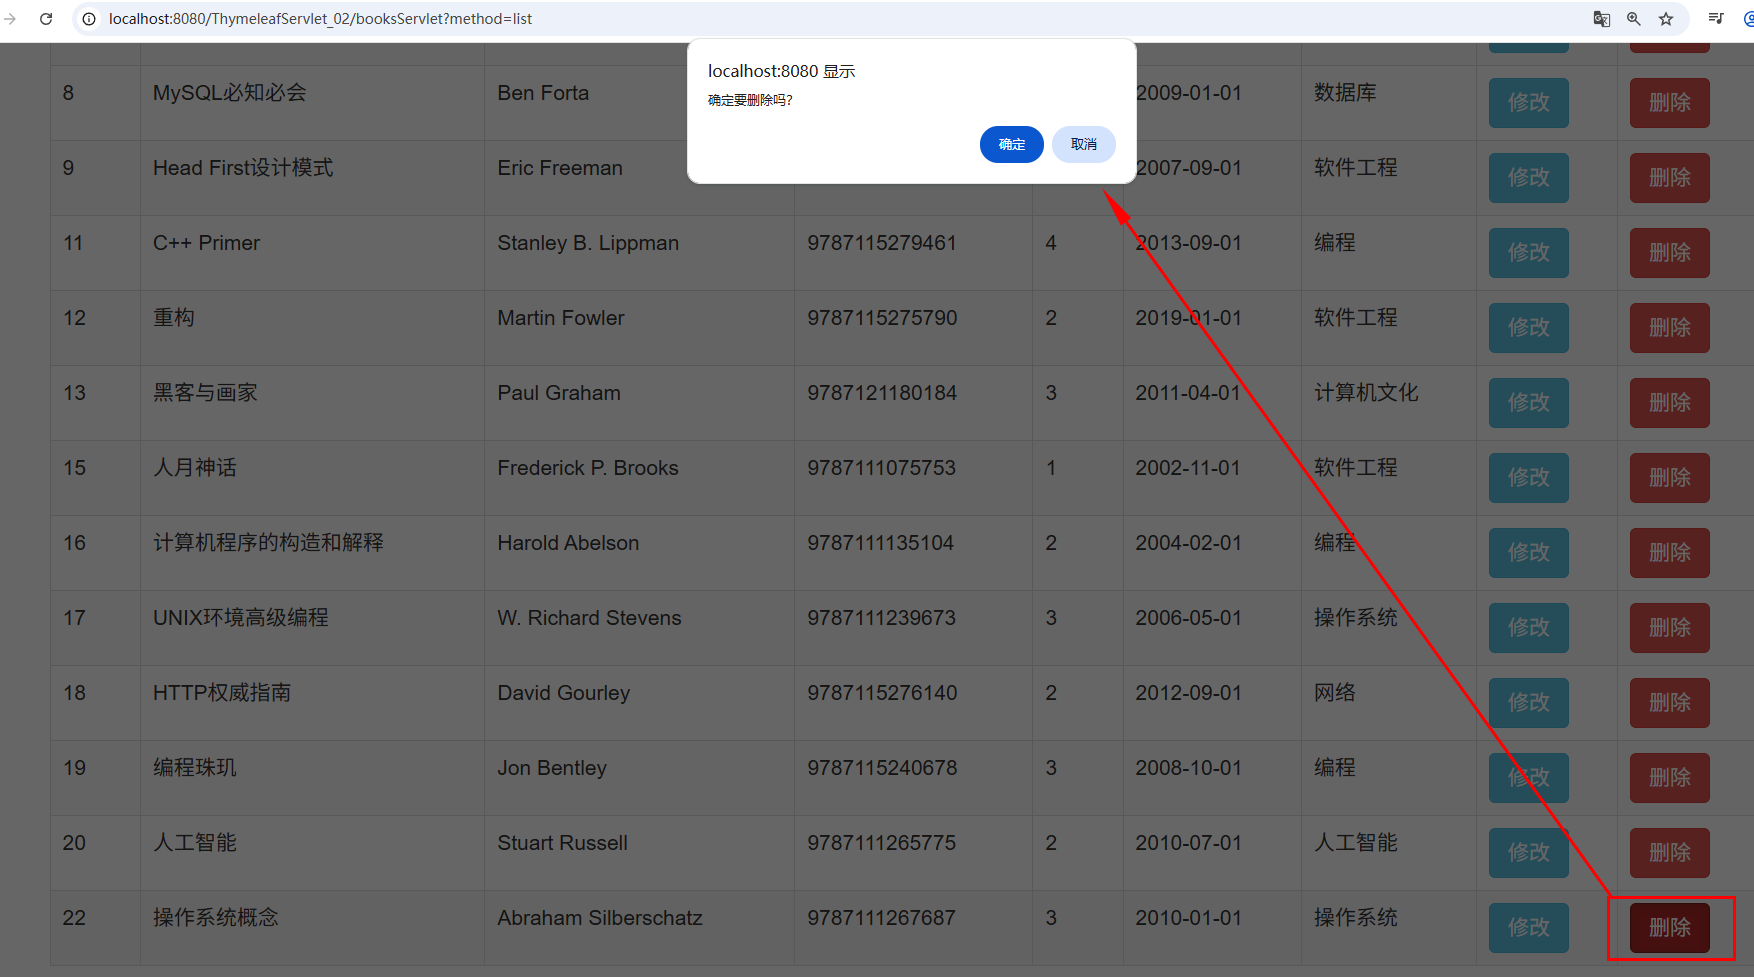Open the media control icon in toolbar
1754x977 pixels.
click(x=1716, y=19)
